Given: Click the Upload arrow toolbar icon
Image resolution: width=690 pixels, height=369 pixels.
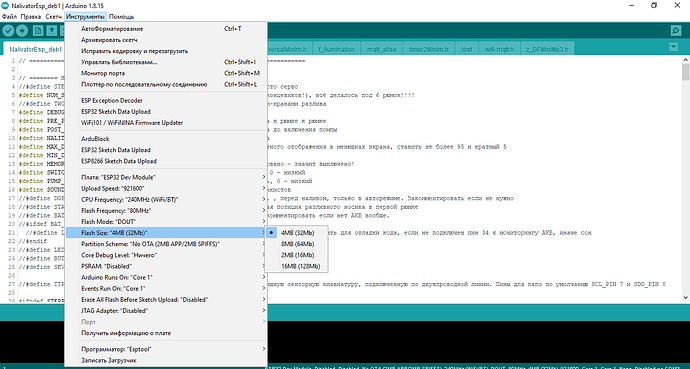Looking at the screenshot, I should pyautogui.click(x=22, y=31).
